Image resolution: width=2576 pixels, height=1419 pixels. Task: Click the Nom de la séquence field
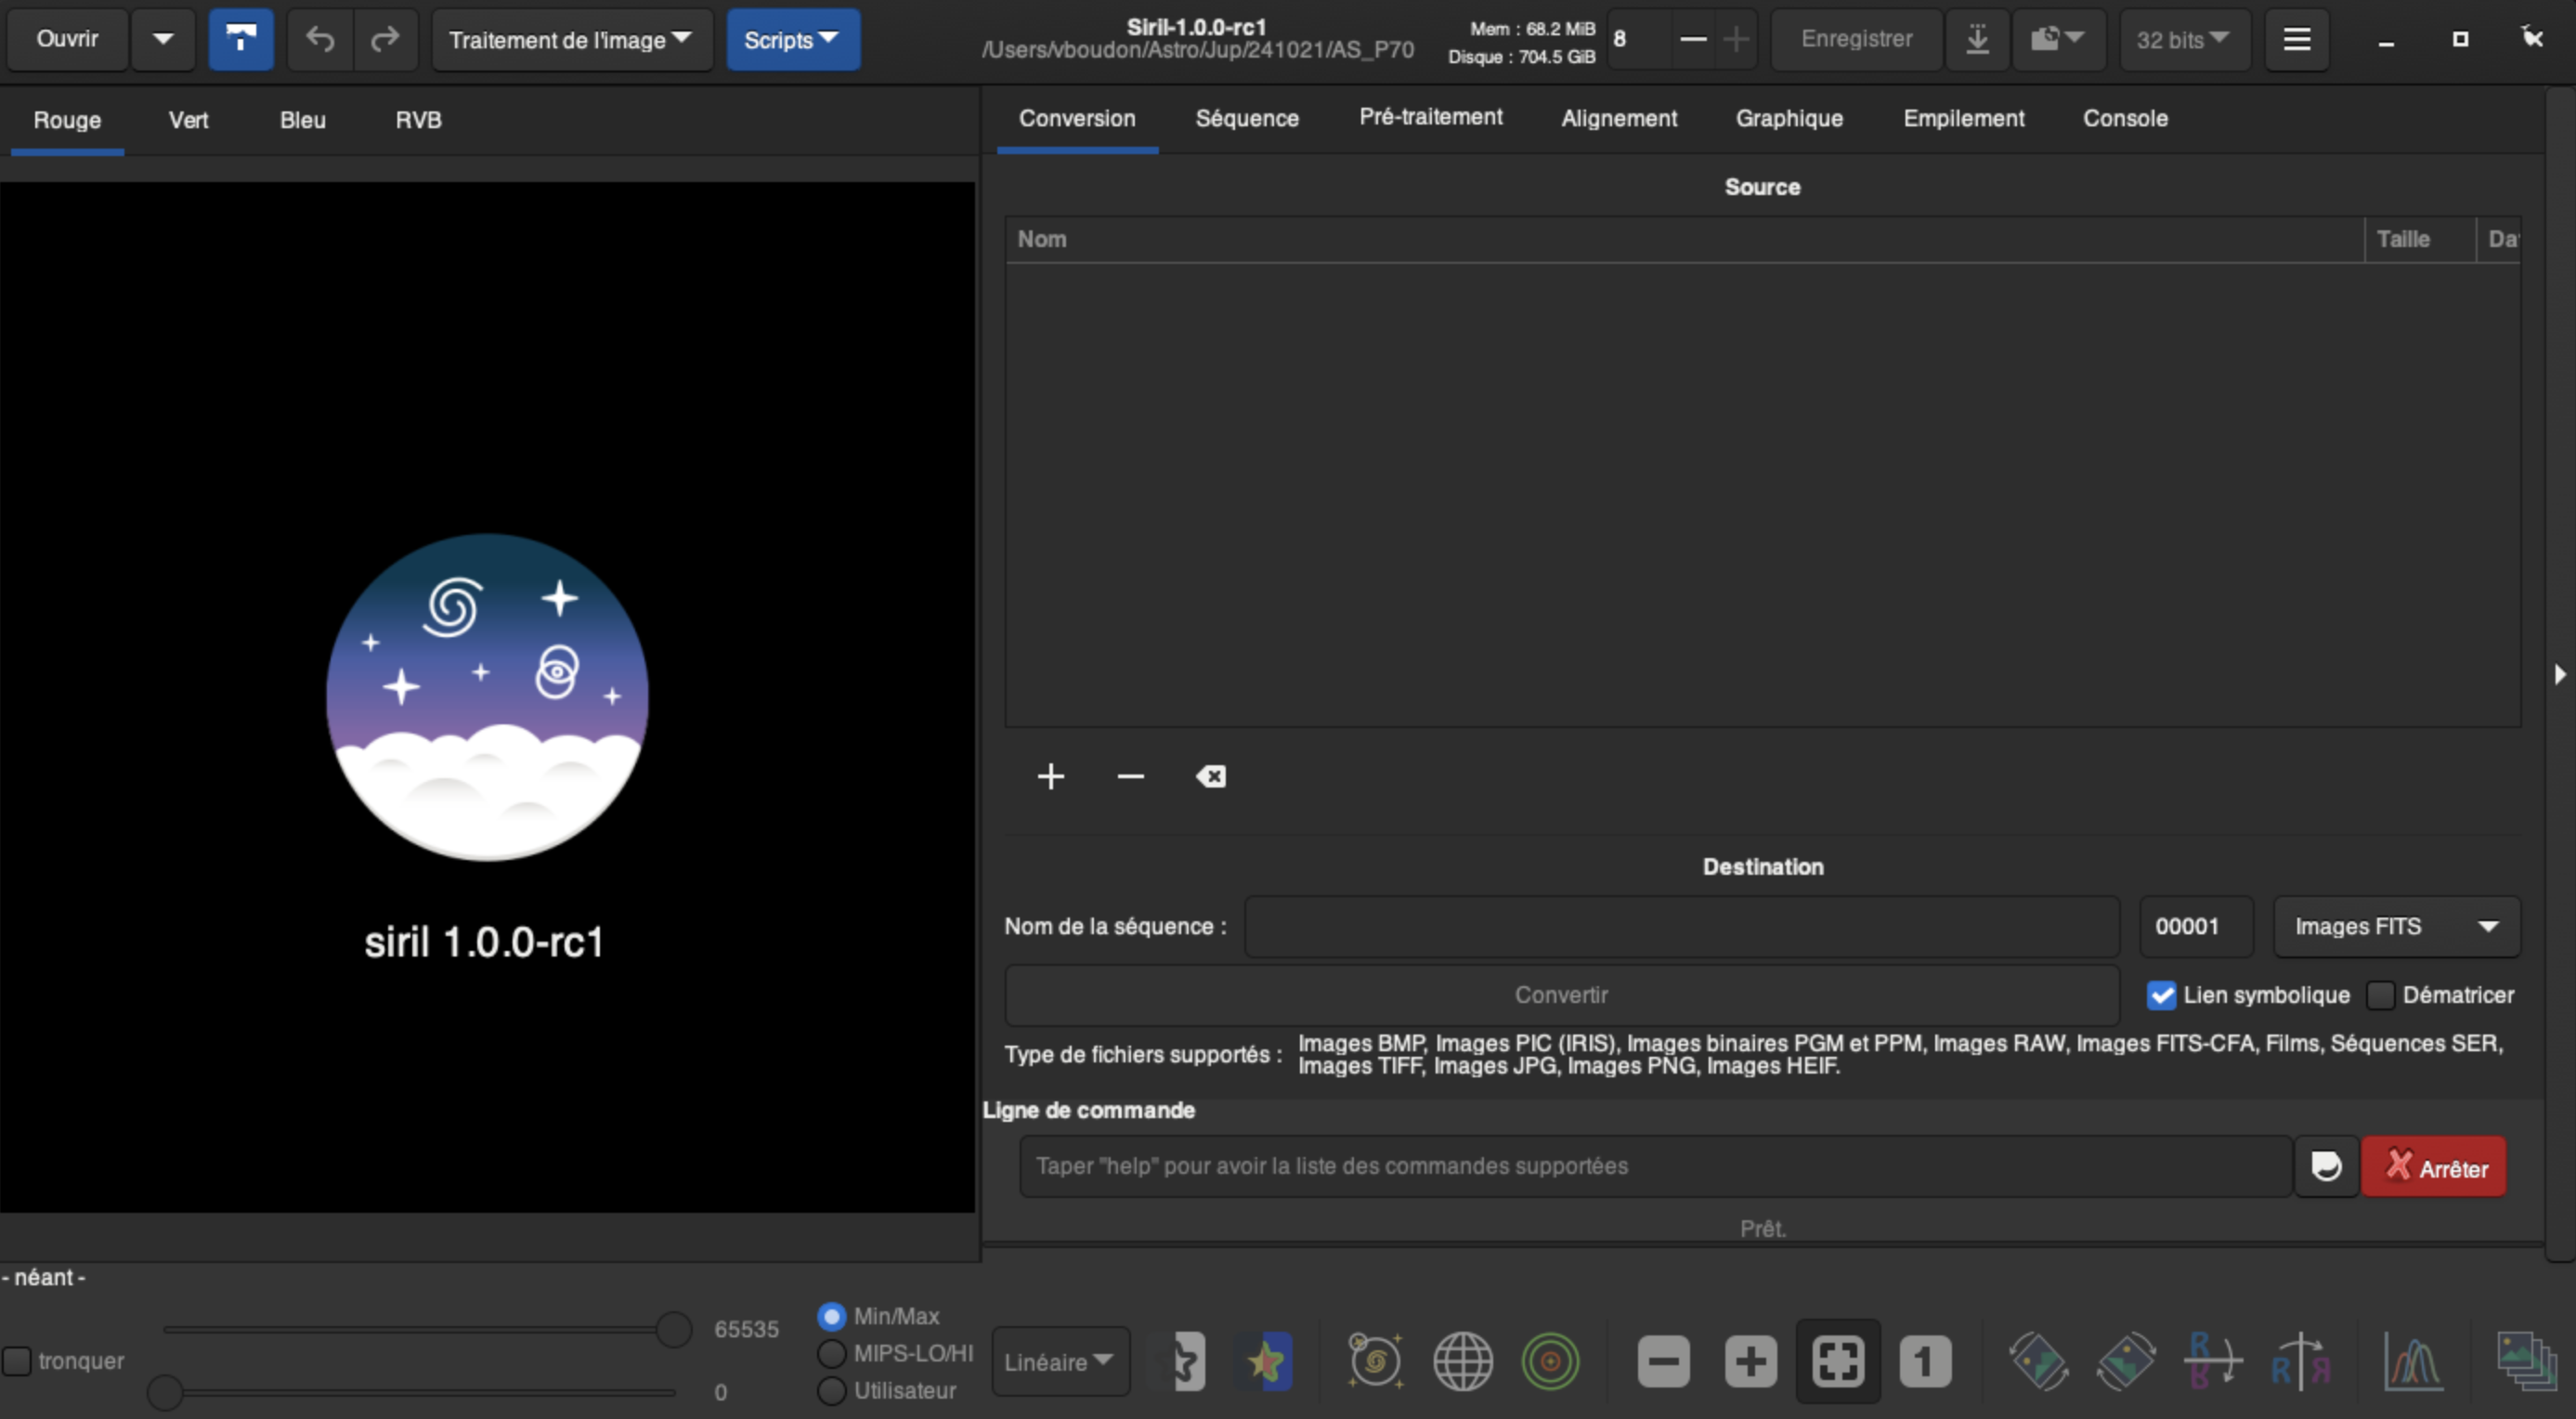(1680, 926)
